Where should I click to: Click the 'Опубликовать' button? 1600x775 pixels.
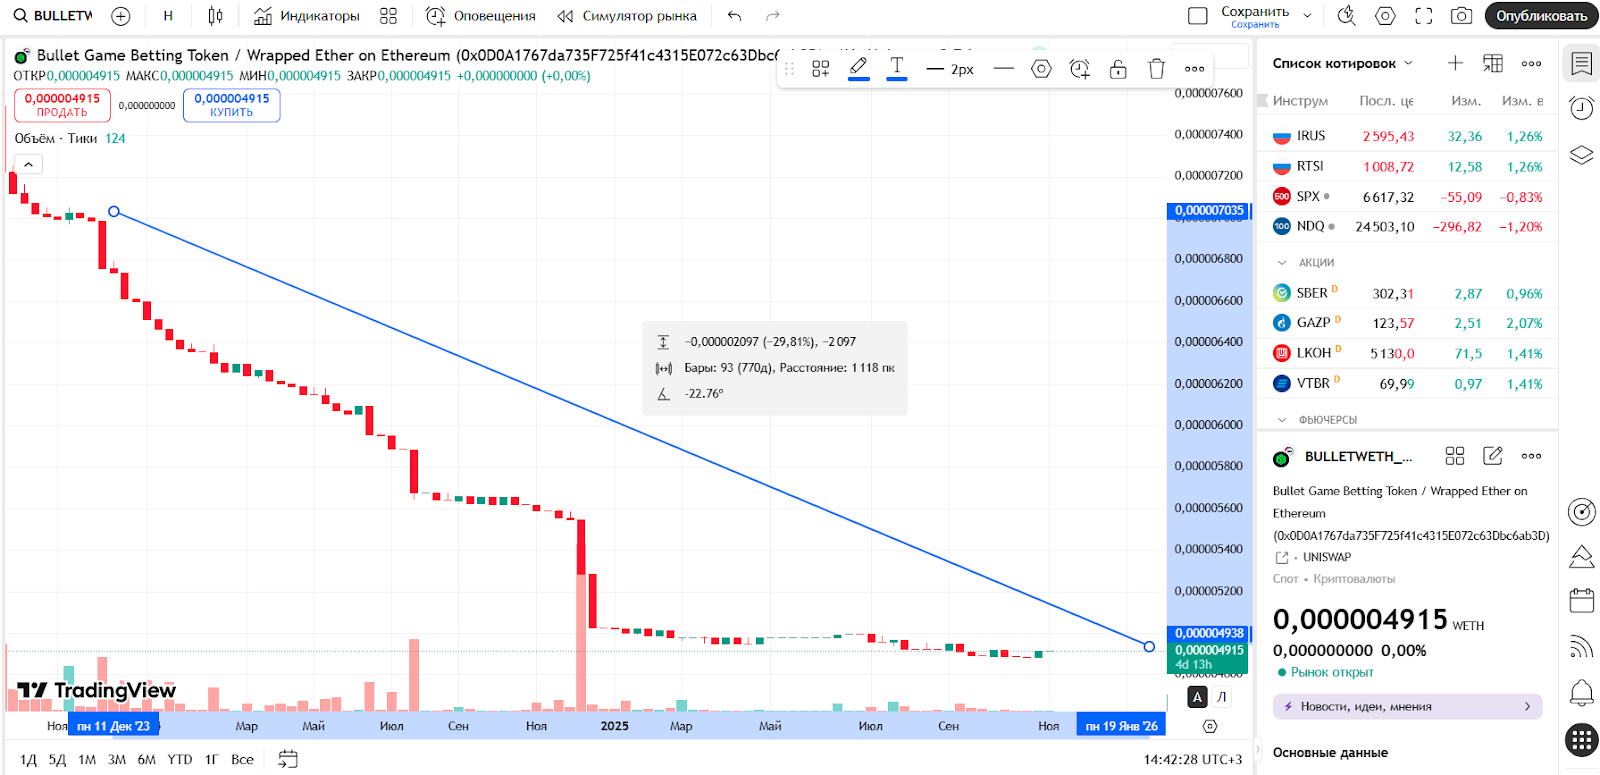(x=1541, y=16)
